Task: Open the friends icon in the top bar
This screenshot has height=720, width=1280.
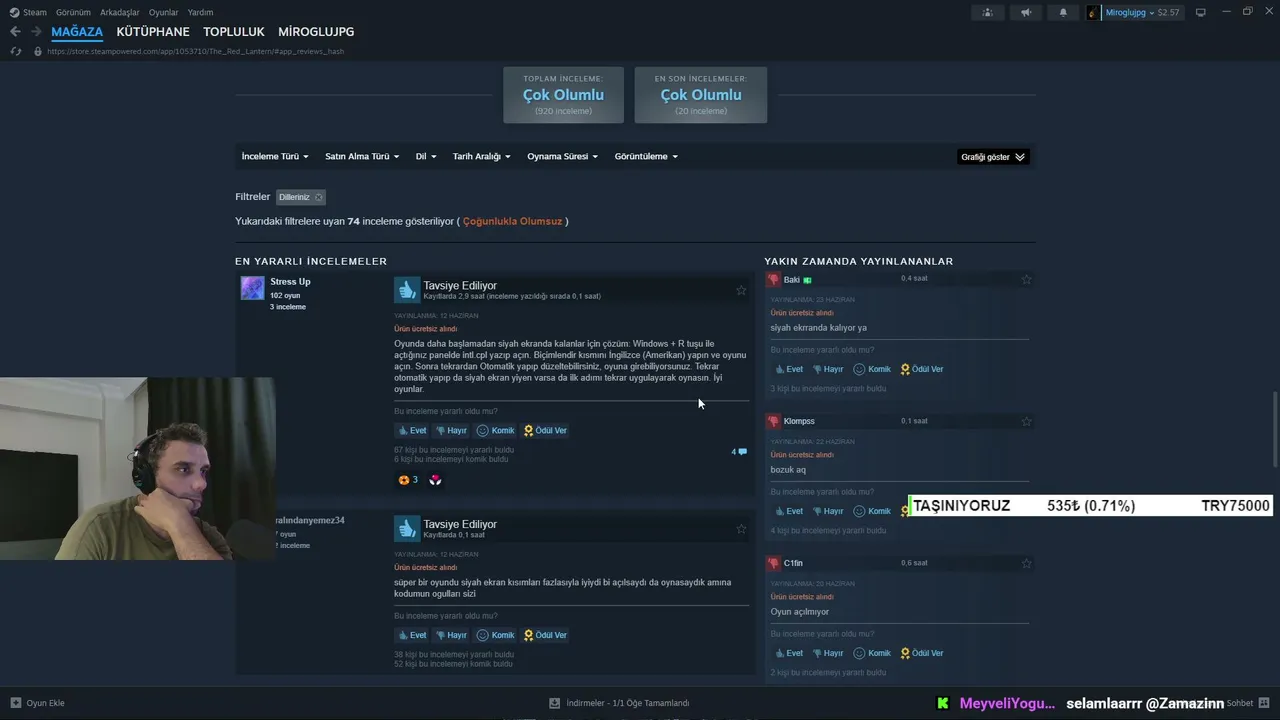Action: [988, 12]
